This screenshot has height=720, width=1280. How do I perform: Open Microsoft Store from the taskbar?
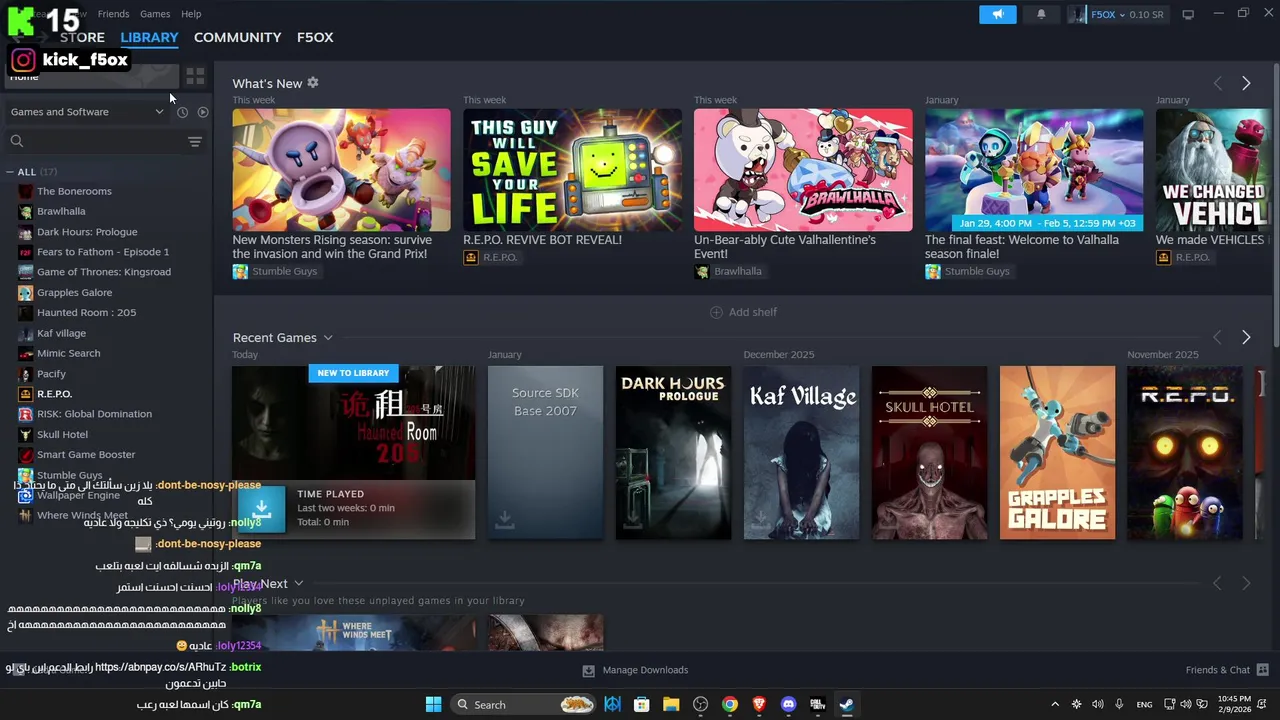(x=642, y=705)
